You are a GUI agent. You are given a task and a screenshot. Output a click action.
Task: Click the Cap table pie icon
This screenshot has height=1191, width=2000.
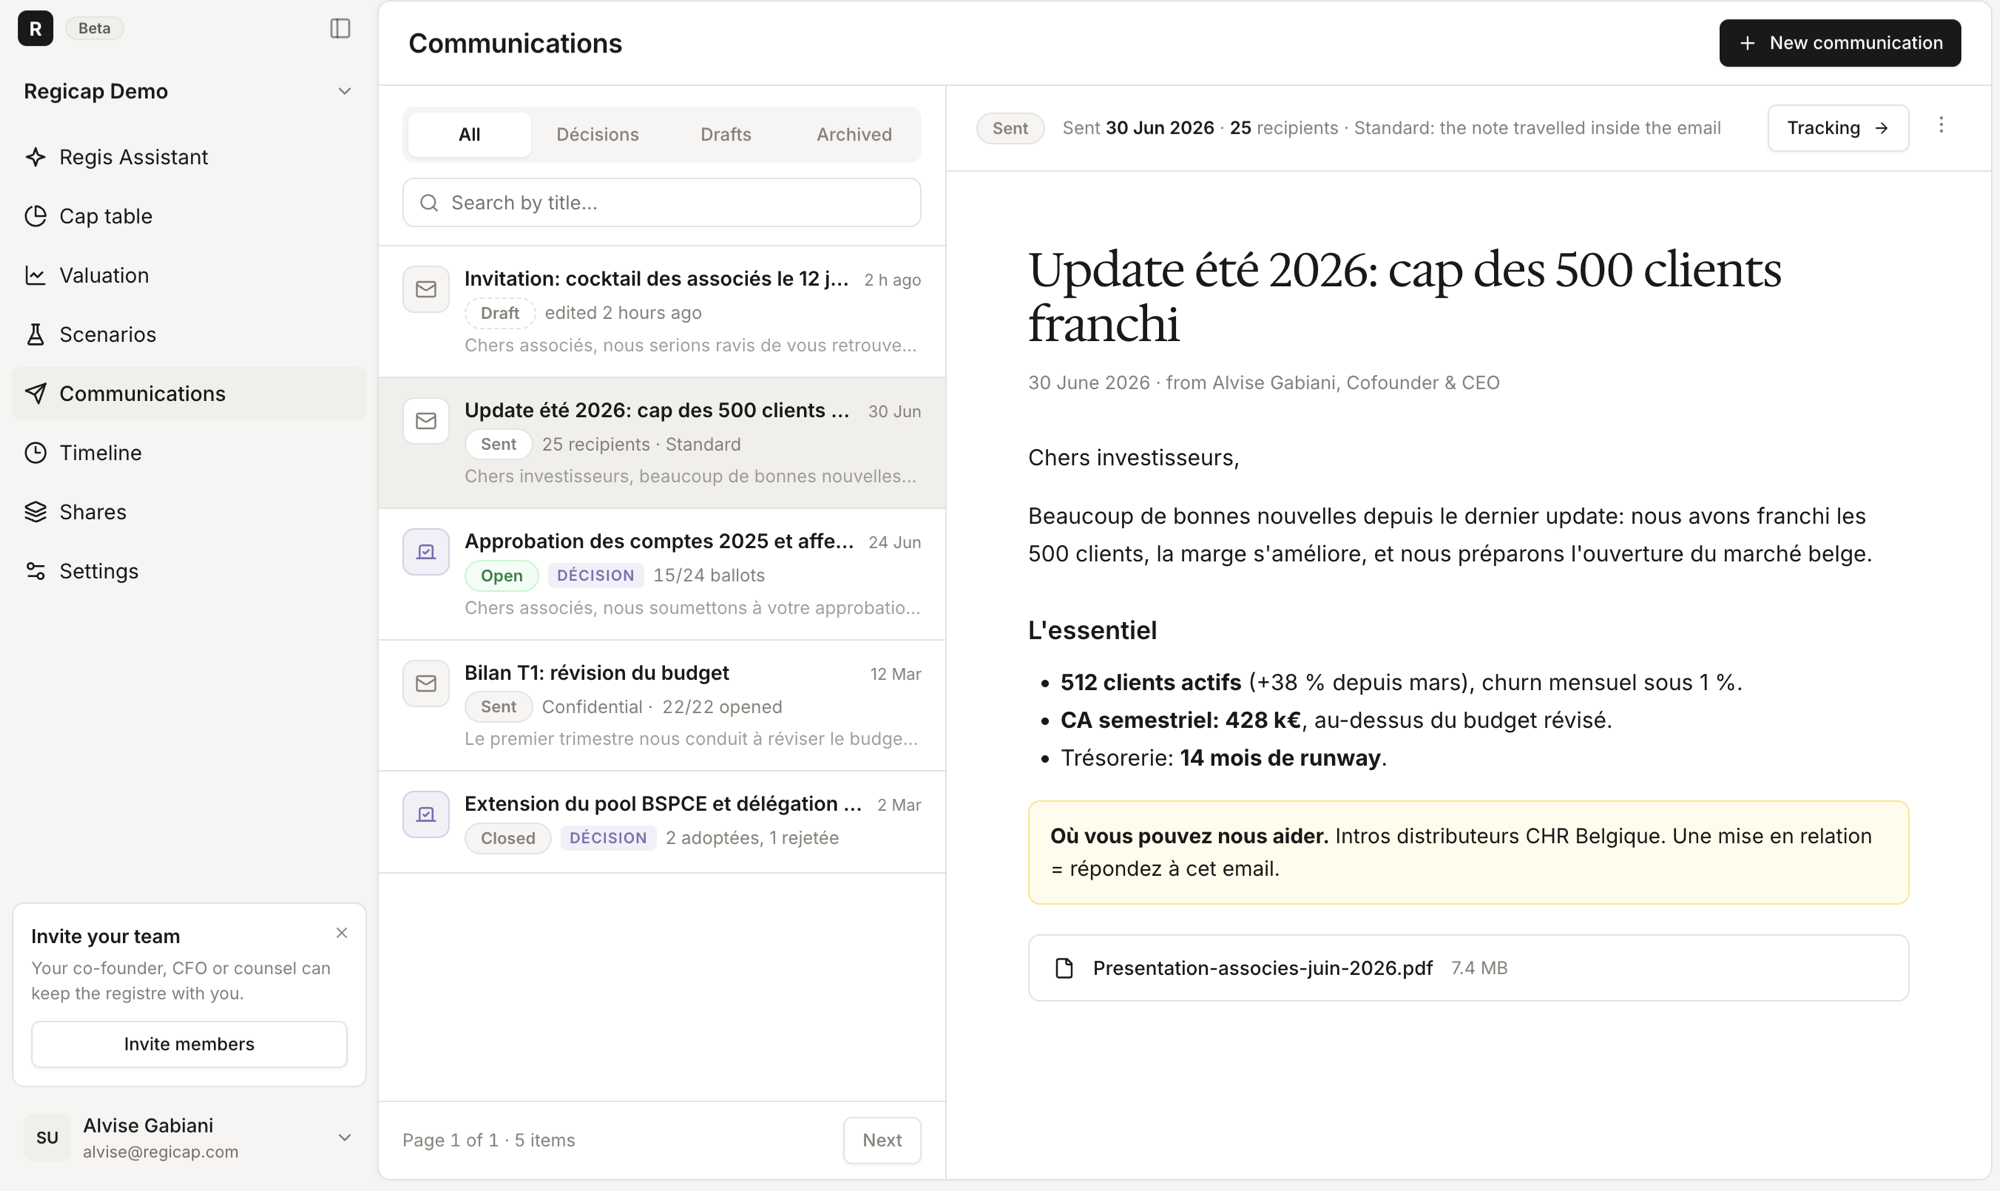click(36, 216)
